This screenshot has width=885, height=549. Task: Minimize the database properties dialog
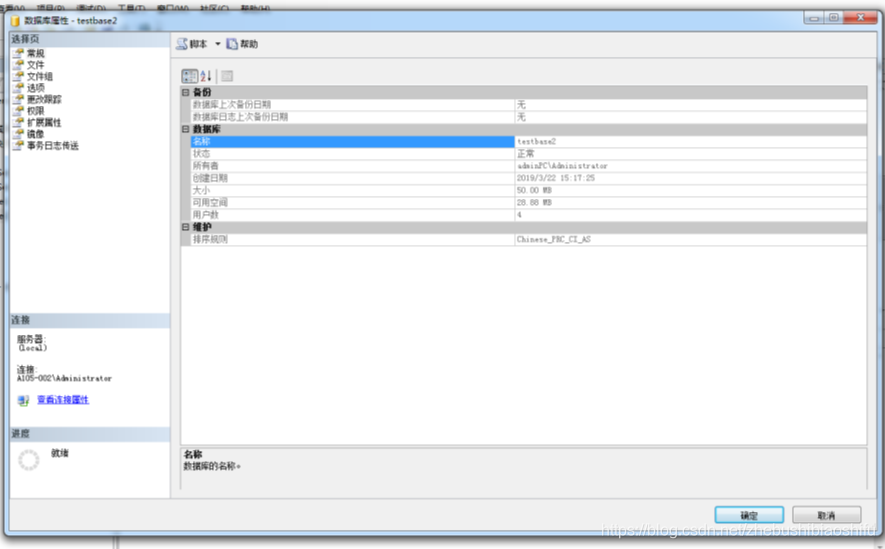[x=814, y=17]
